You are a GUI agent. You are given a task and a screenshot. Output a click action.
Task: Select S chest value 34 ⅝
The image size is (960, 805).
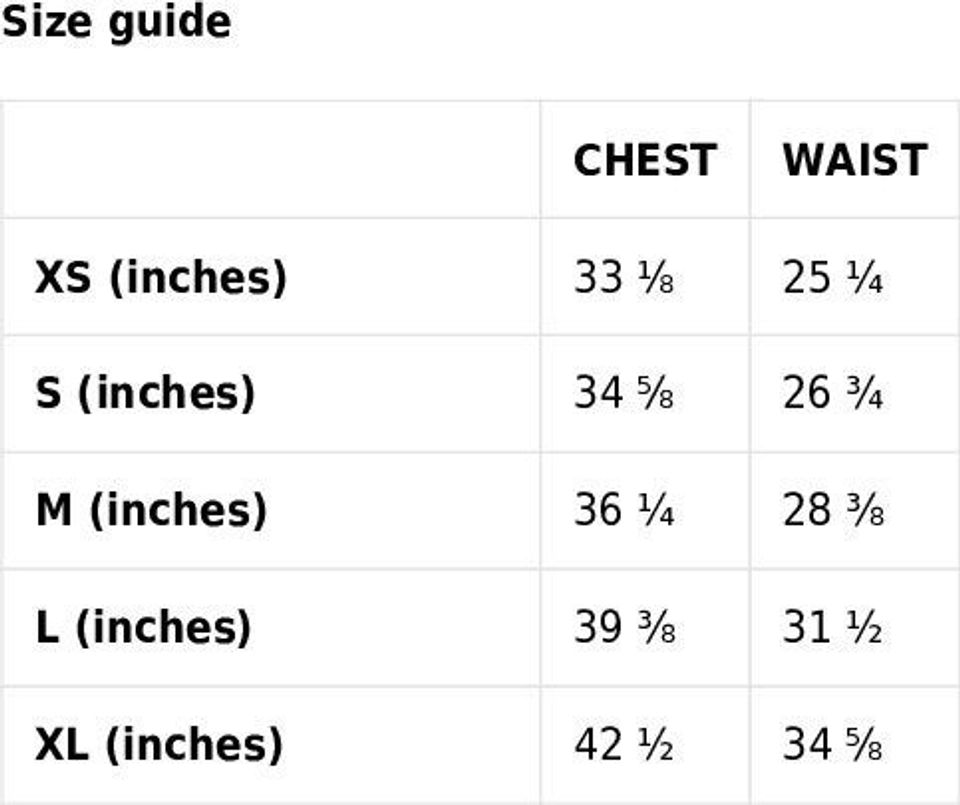(x=624, y=393)
